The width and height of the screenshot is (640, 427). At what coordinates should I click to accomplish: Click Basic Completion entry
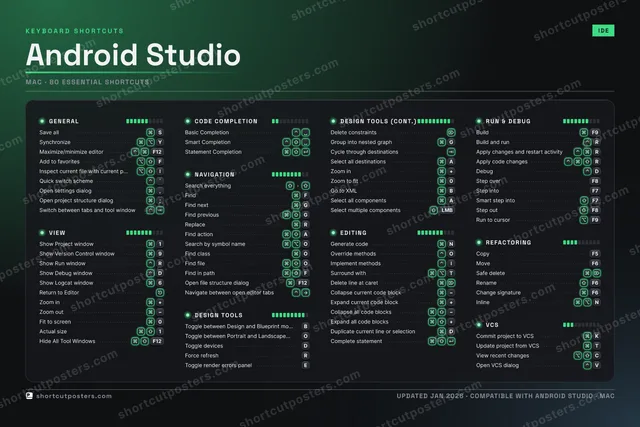pos(247,132)
